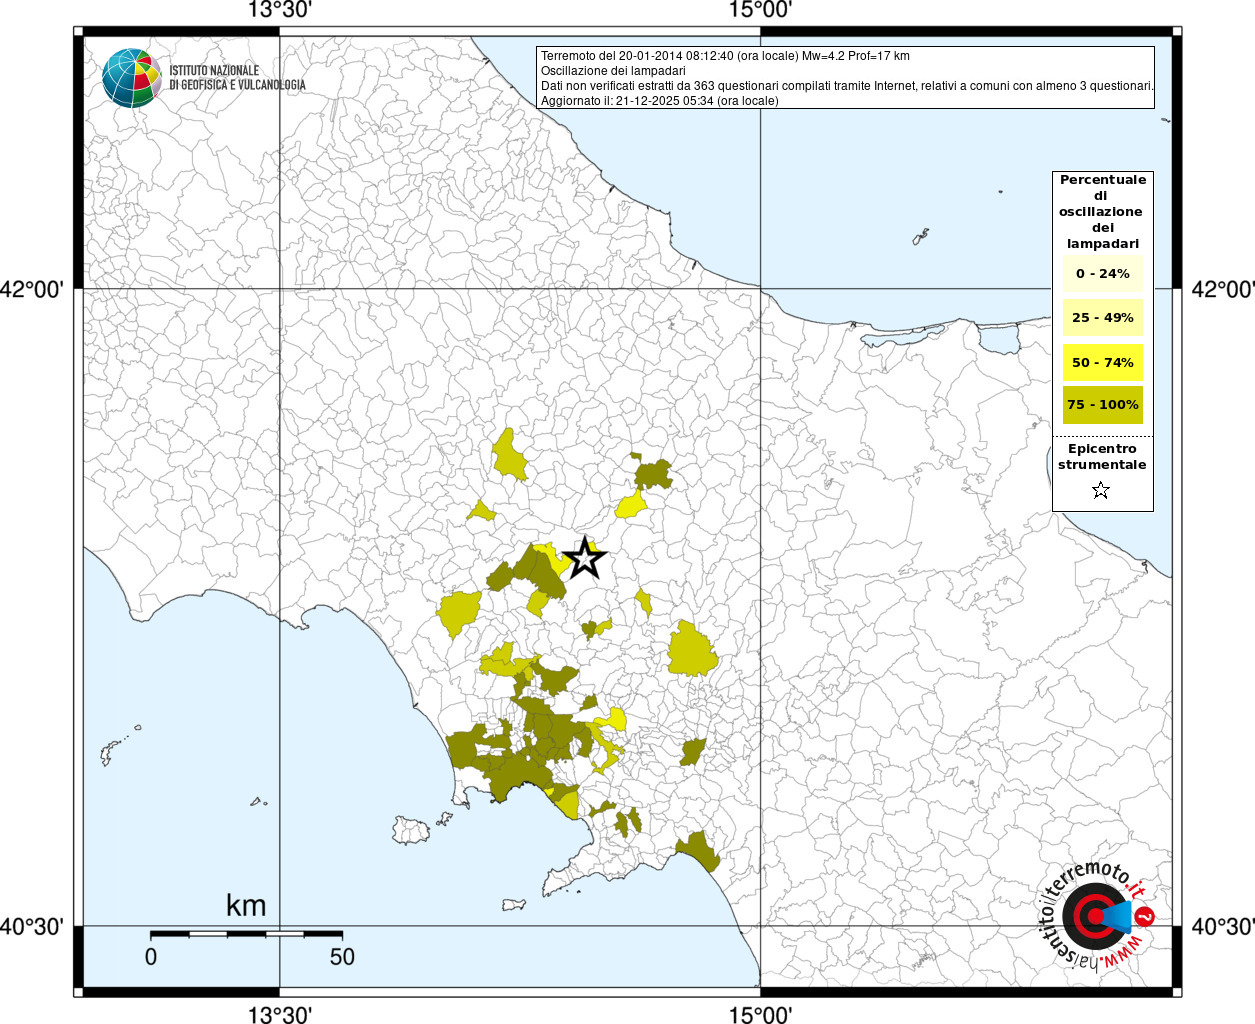Select the 0 - 24% legend swatch
The height and width of the screenshot is (1024, 1255).
click(1102, 274)
